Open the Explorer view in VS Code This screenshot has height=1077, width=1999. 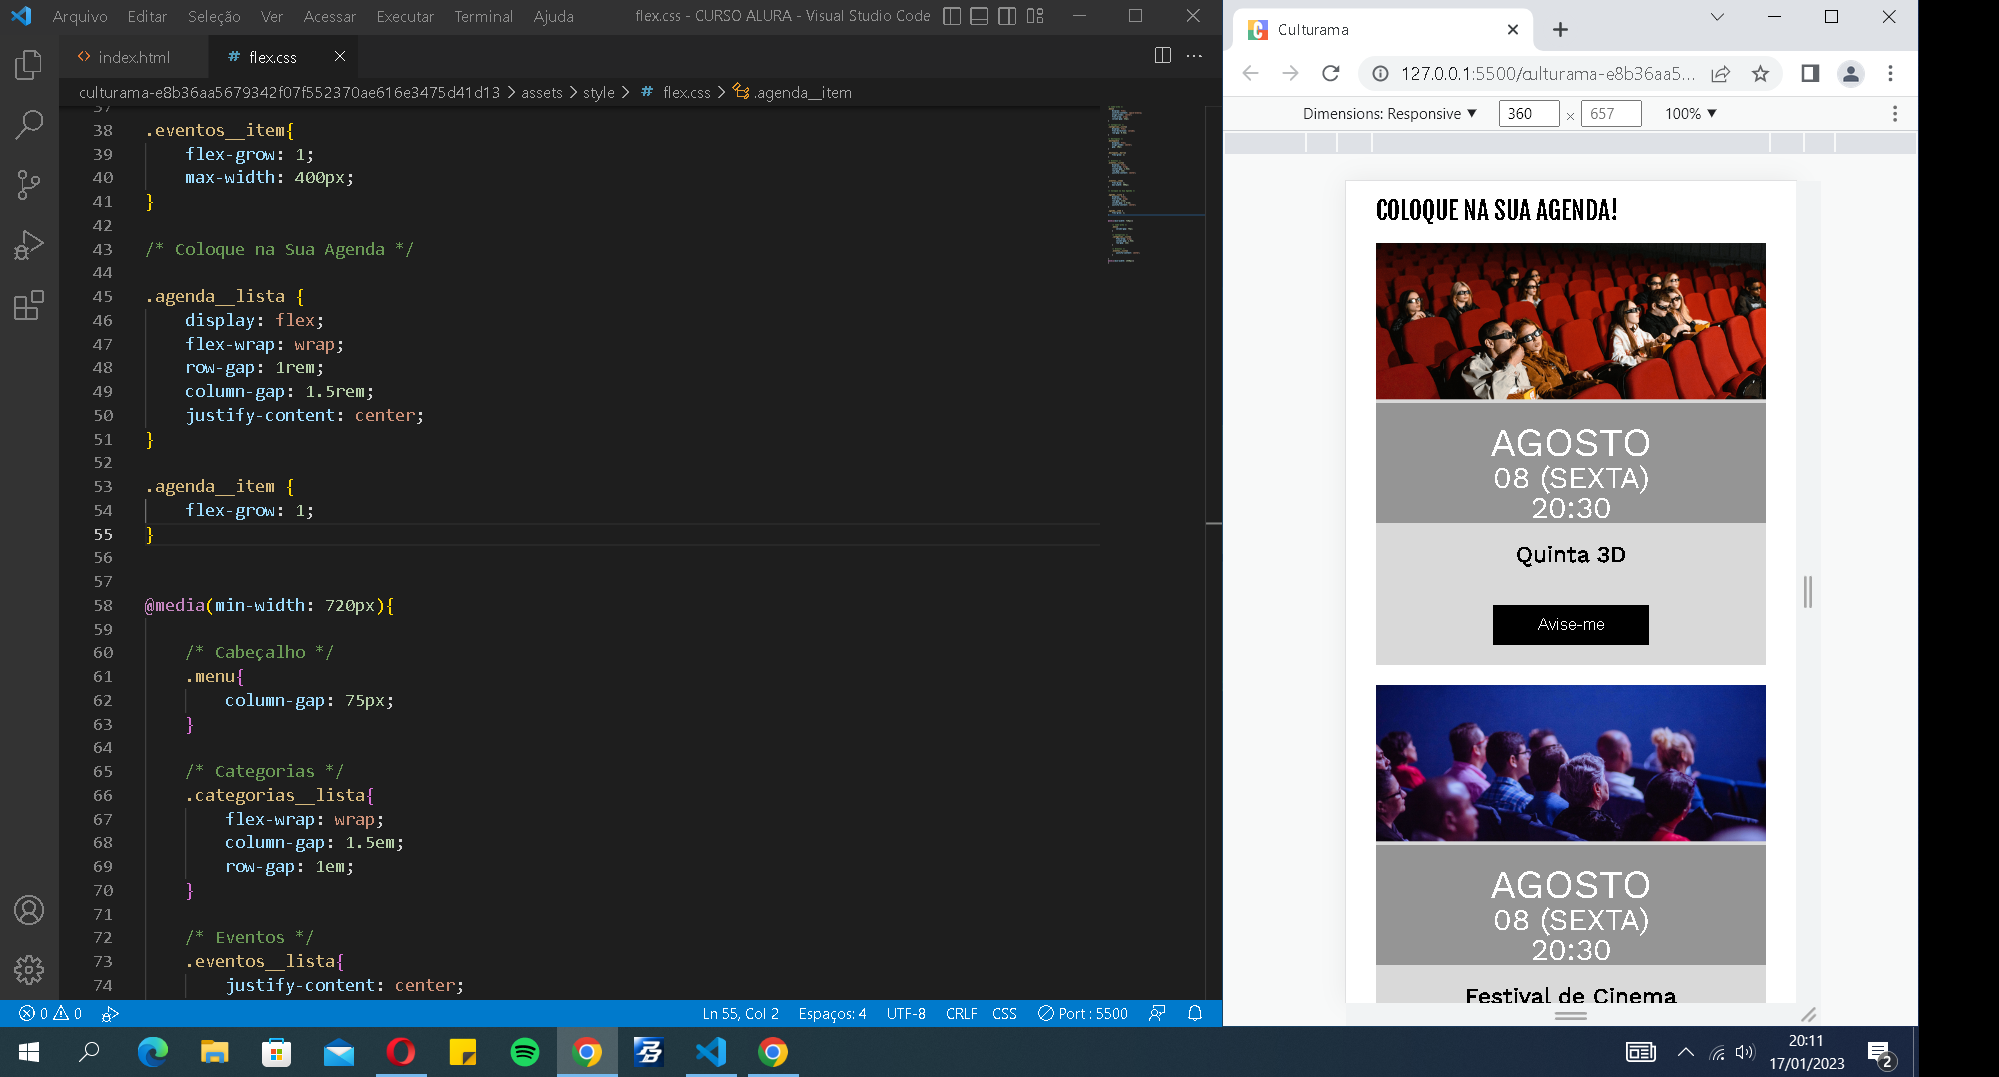29,66
